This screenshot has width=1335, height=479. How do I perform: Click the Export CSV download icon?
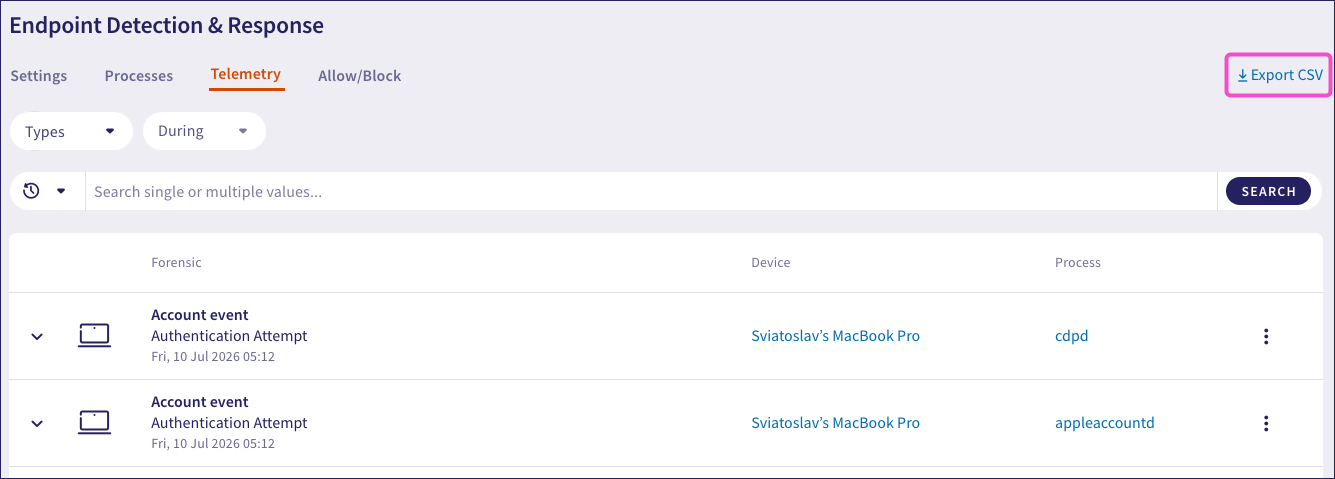[1243, 75]
